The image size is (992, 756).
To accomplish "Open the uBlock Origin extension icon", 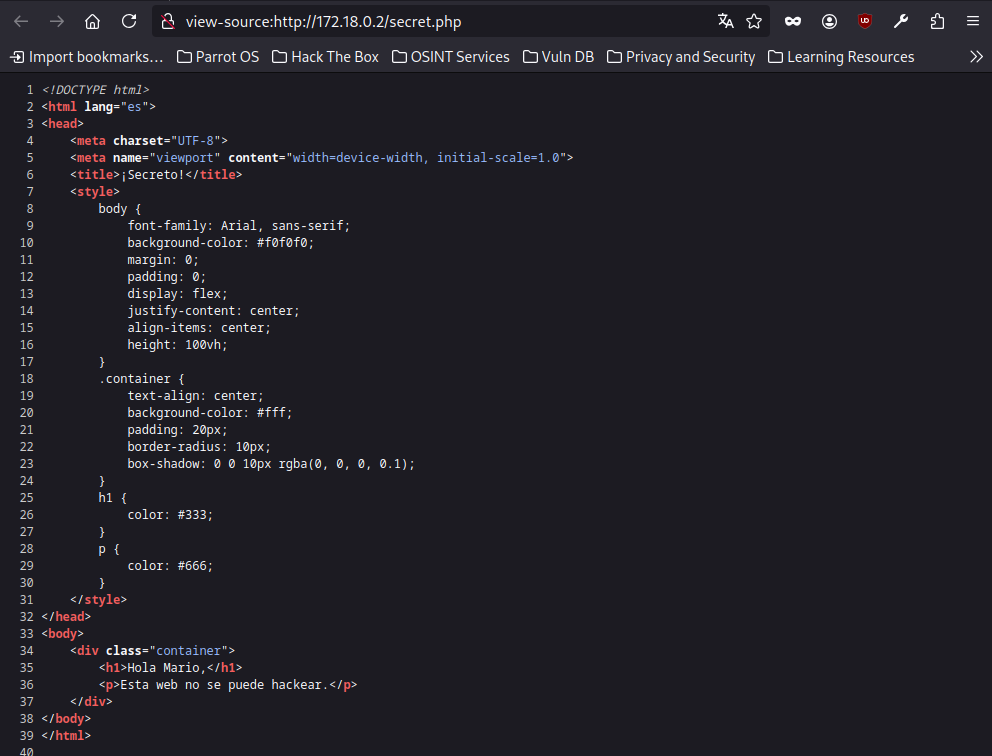I will coord(865,21).
